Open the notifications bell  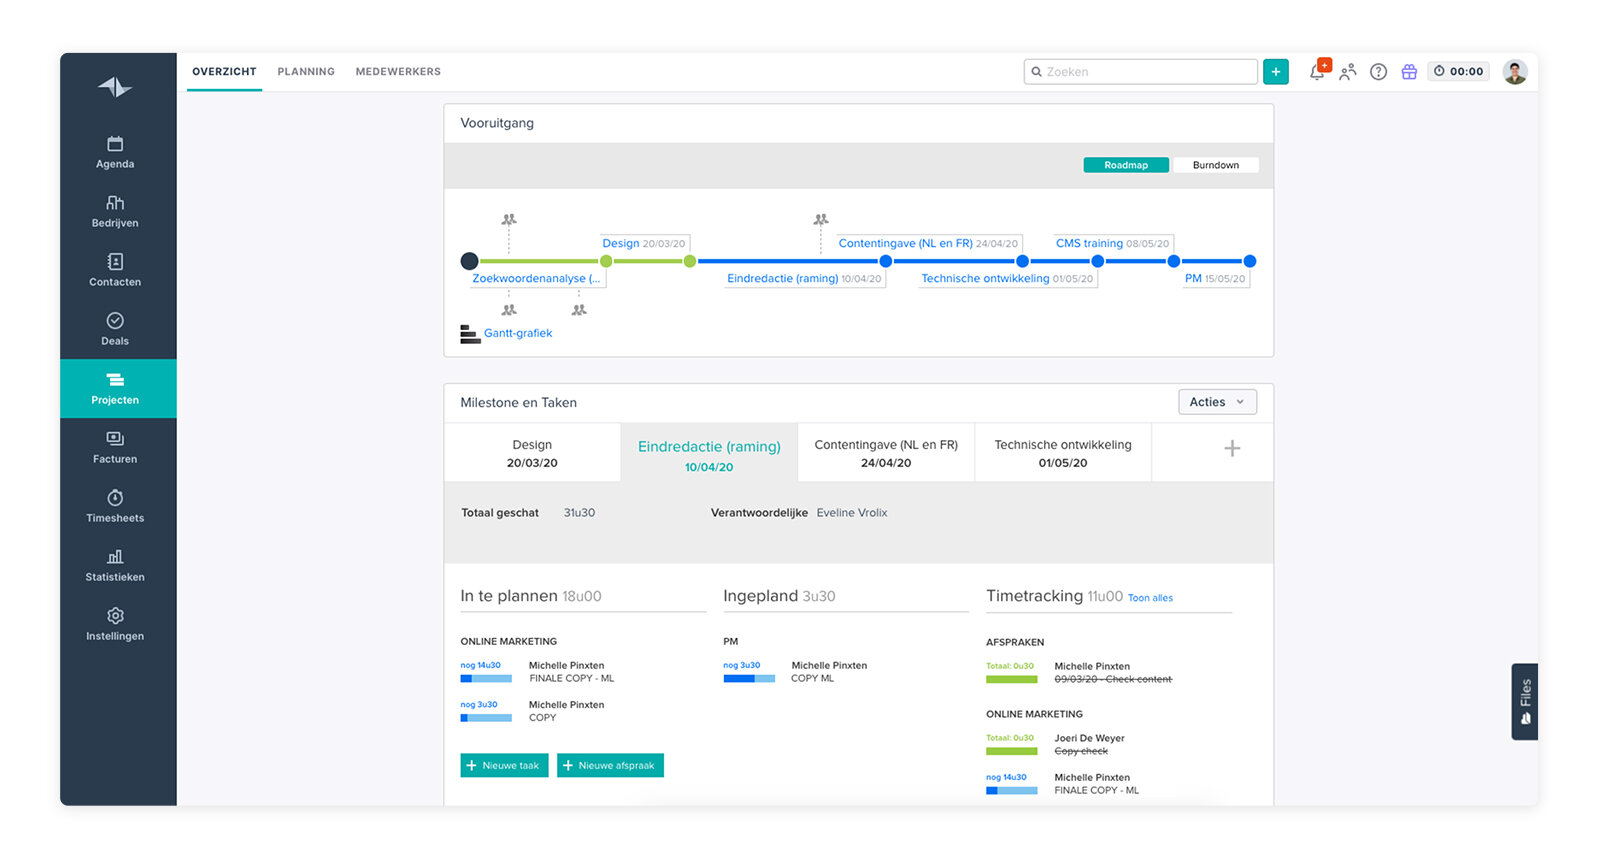[1318, 71]
